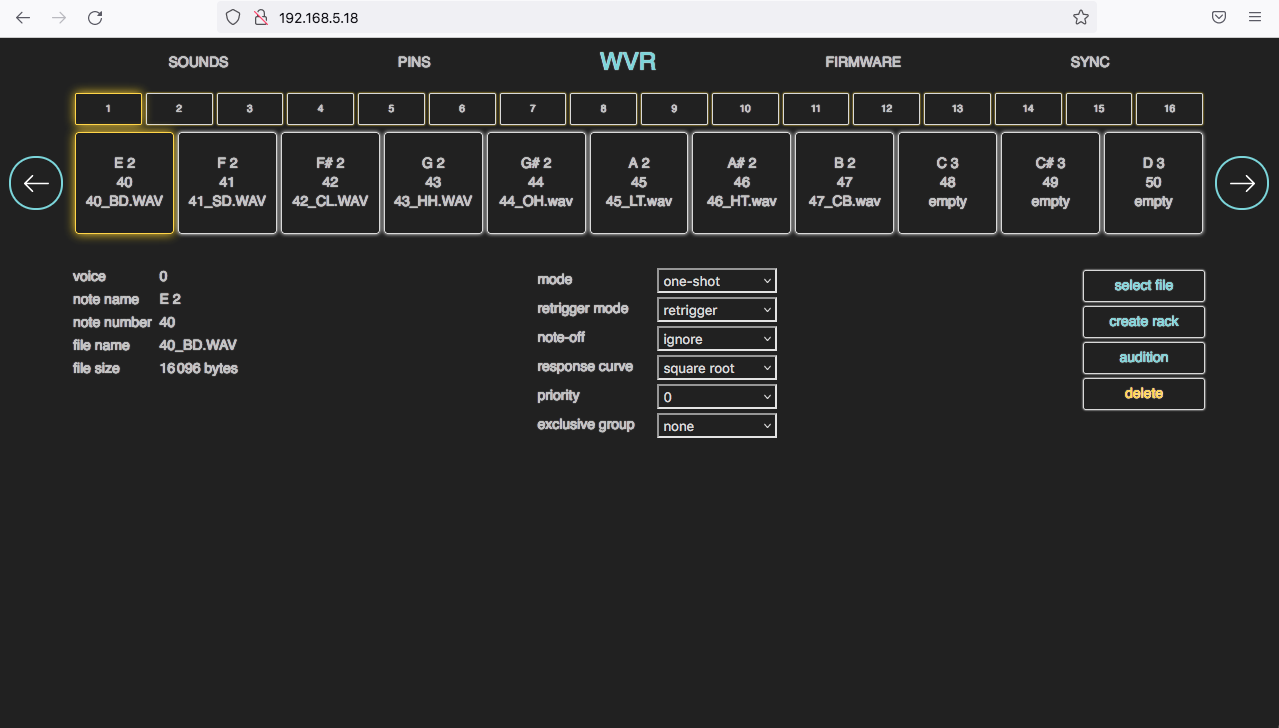This screenshot has width=1279, height=728.
Task: Open the PINS tab
Action: [414, 62]
